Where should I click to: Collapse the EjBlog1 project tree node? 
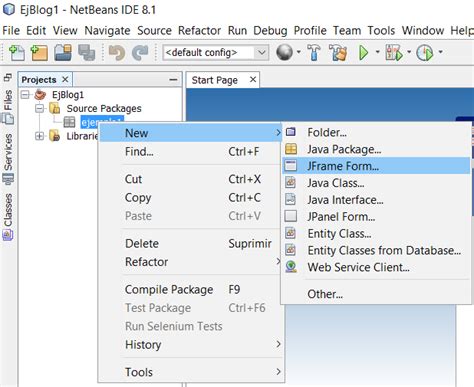click(x=25, y=95)
